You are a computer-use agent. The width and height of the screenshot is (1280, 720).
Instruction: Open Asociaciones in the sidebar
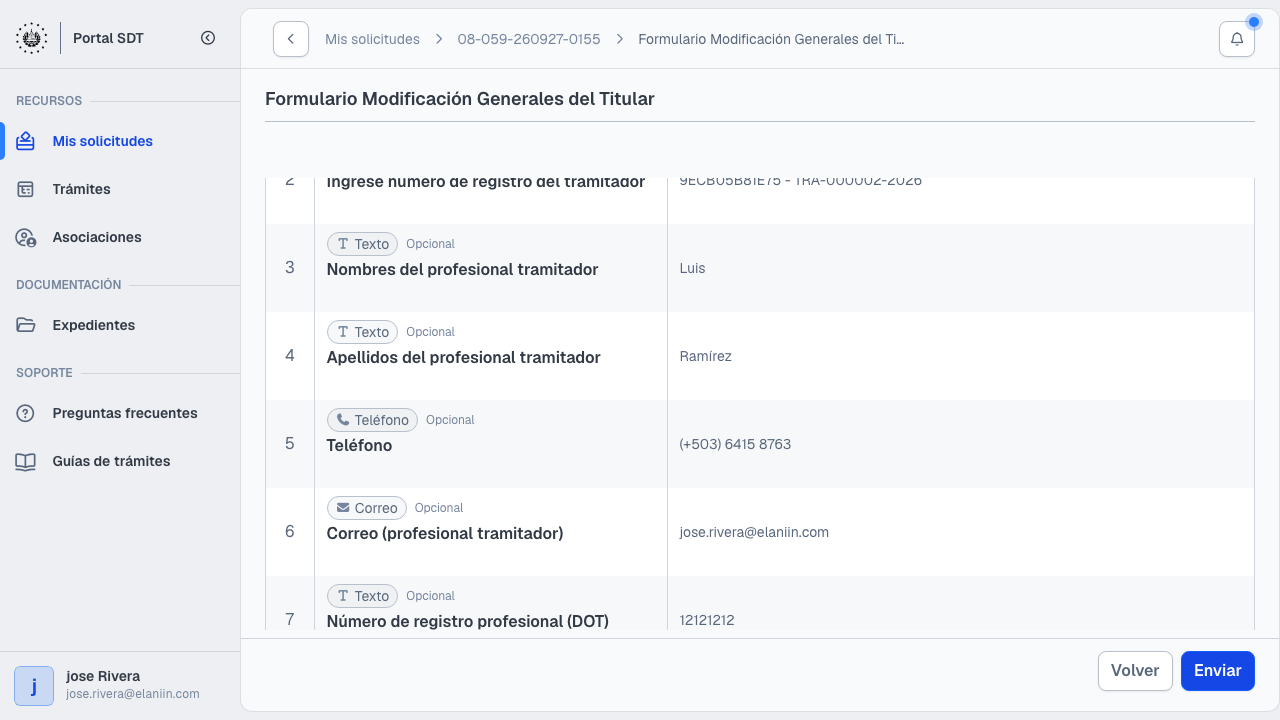120,237
